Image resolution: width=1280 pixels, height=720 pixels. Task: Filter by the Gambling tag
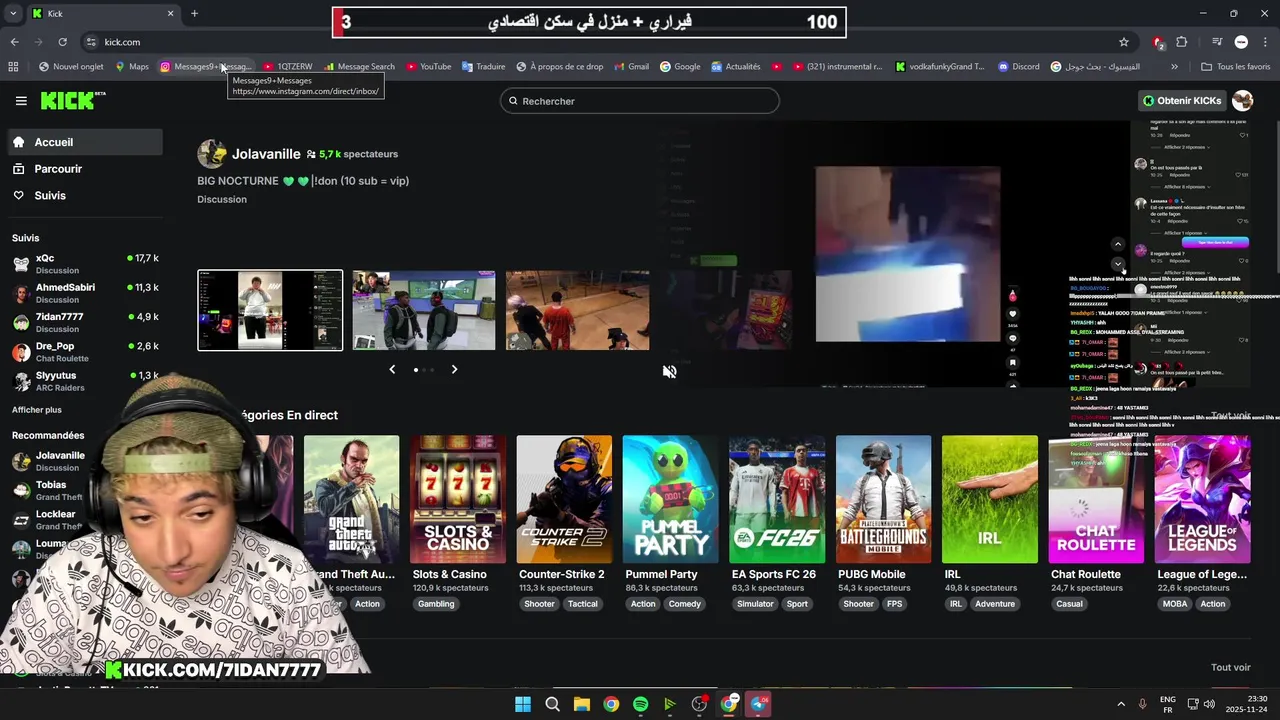(x=436, y=604)
